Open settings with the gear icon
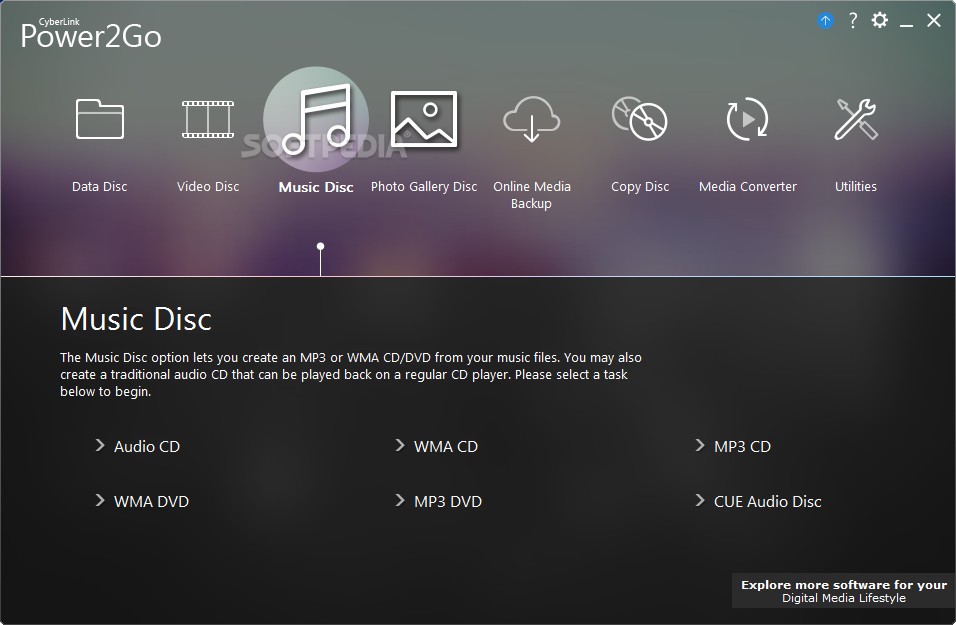Screen dimensions: 956x625 pyautogui.click(x=879, y=21)
